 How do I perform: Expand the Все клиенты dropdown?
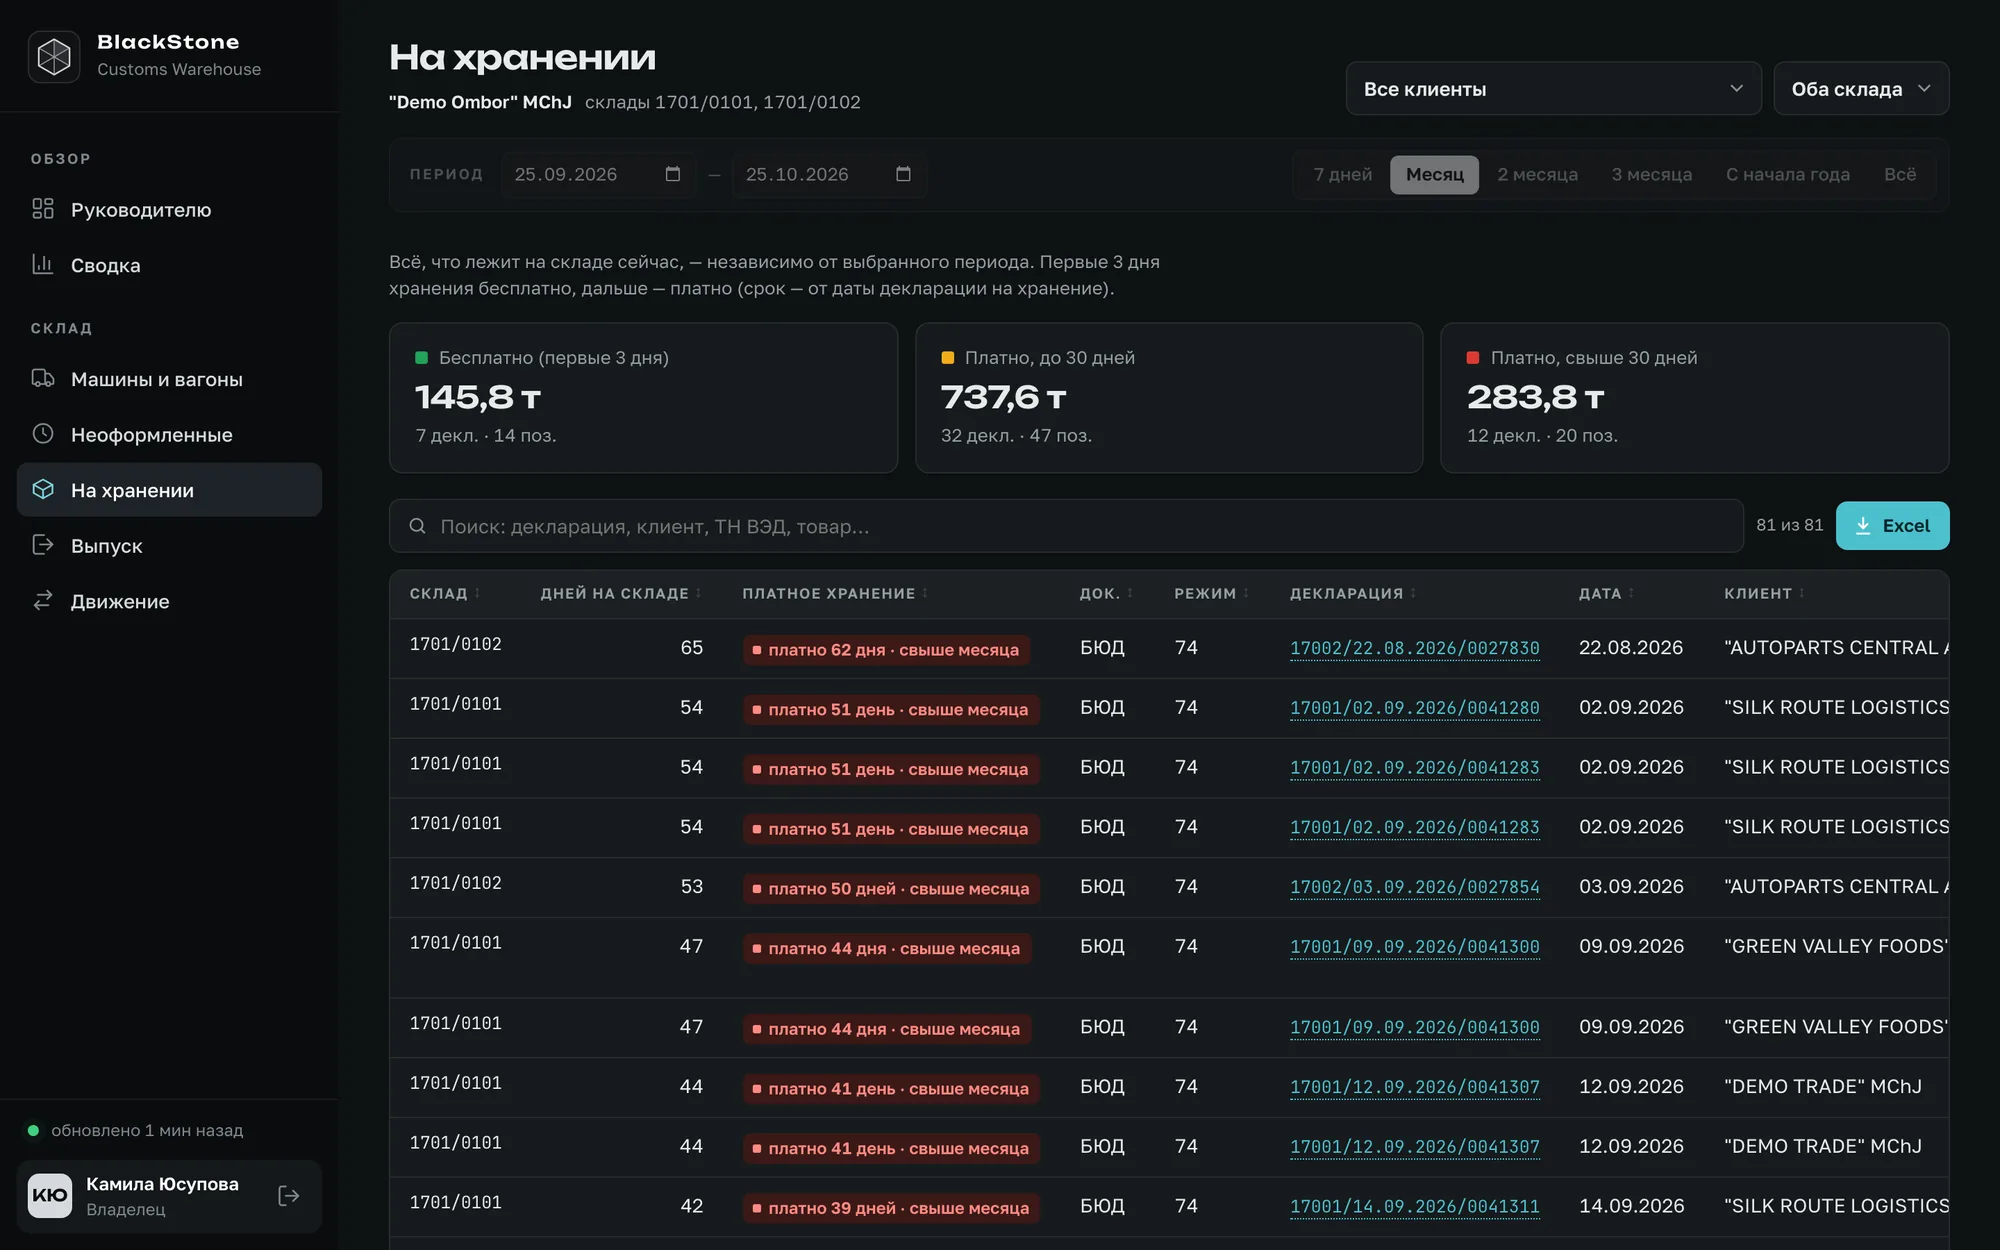pos(1553,89)
